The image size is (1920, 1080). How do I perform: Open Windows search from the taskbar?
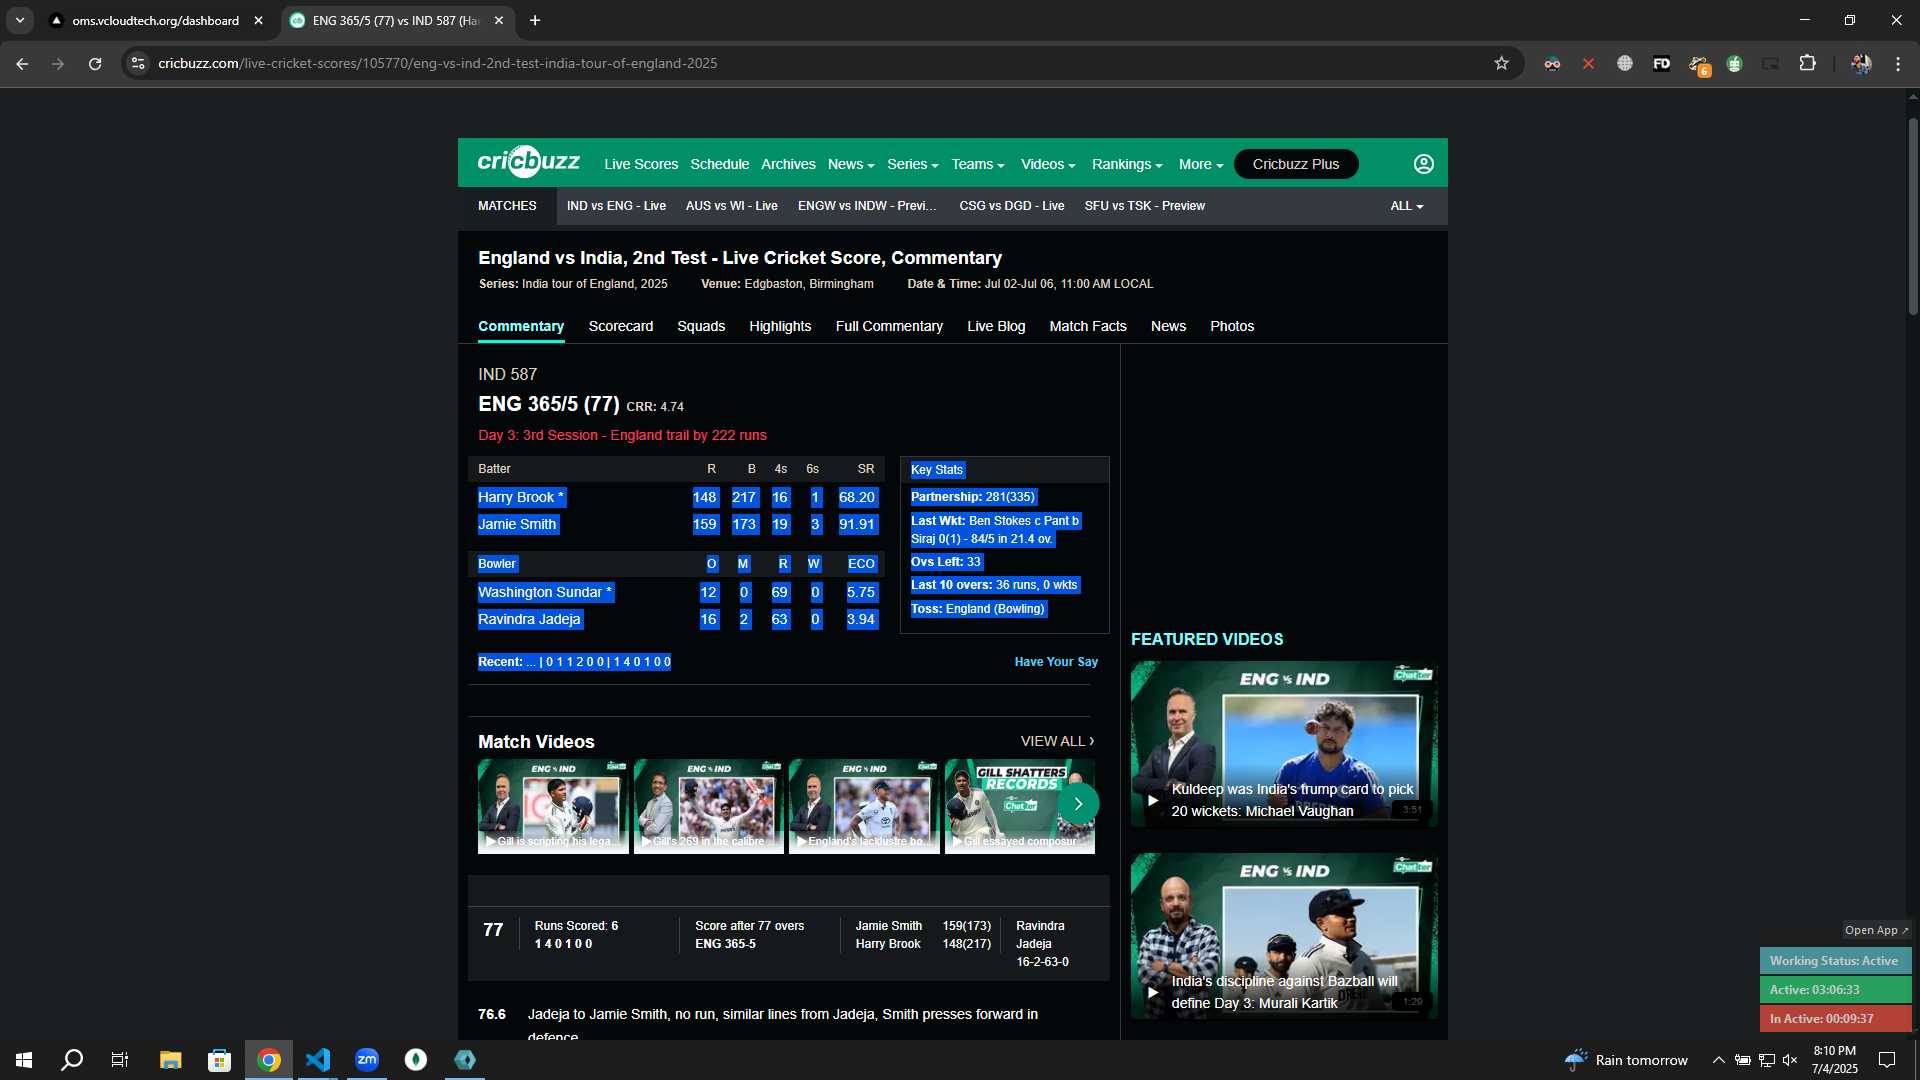pos(72,1060)
